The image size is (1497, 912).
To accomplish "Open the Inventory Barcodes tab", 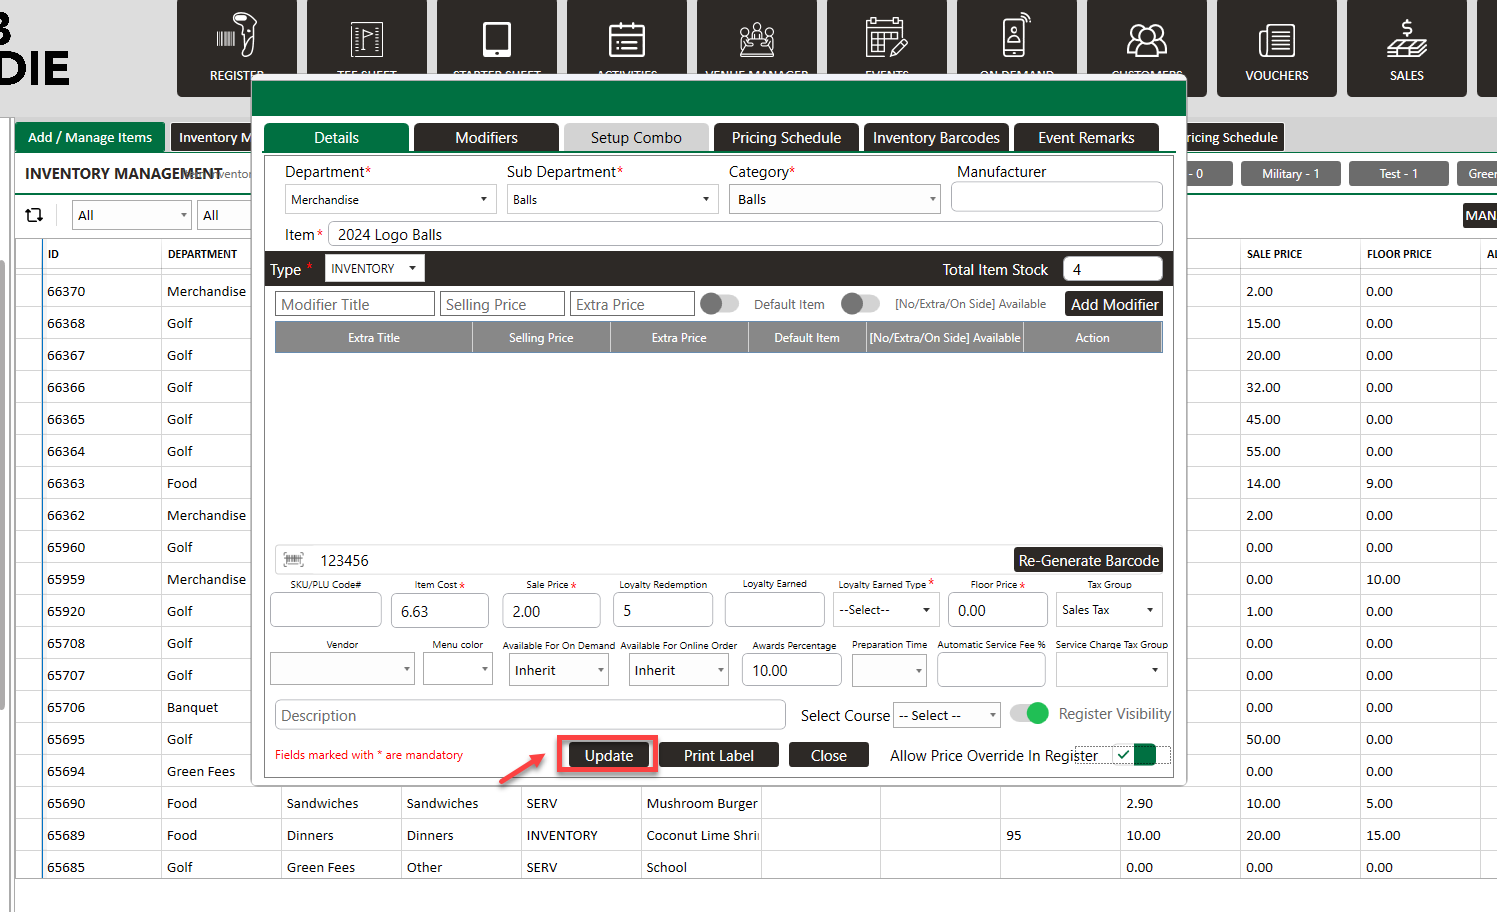I will (x=936, y=138).
